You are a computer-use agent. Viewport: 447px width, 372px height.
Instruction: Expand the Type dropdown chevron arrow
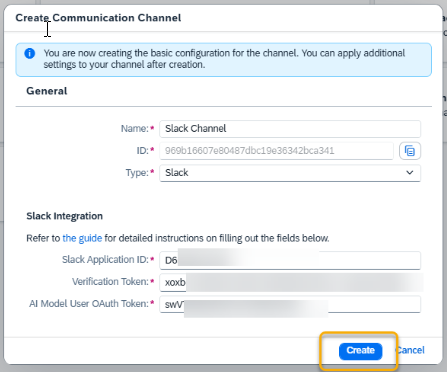tap(410, 173)
